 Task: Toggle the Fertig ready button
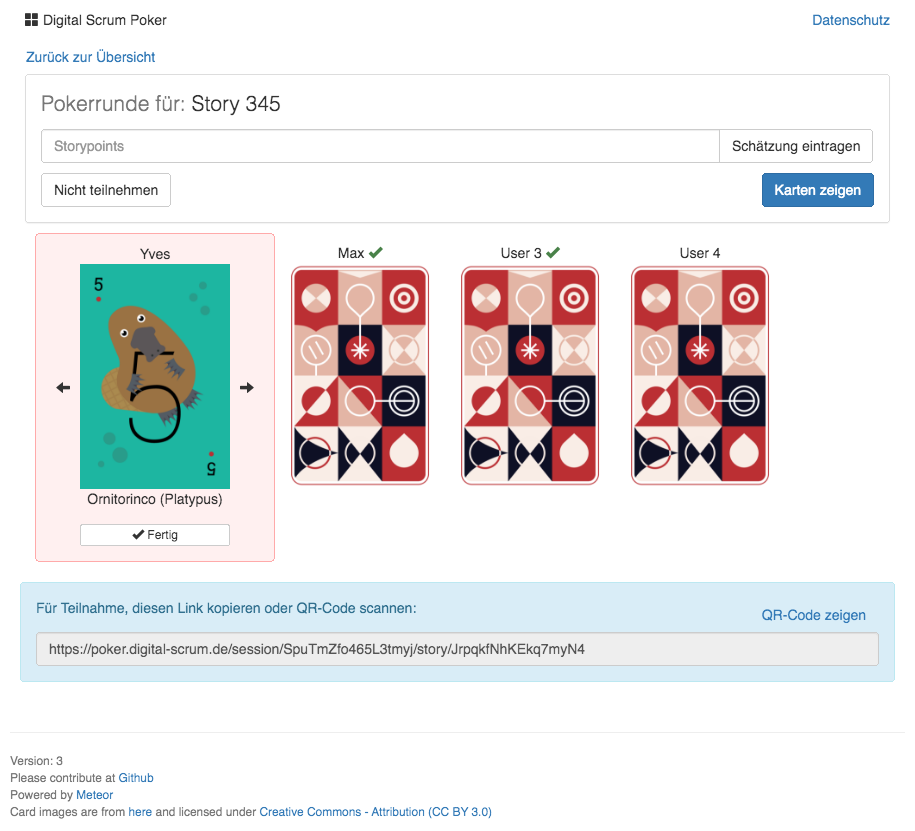[x=155, y=535]
